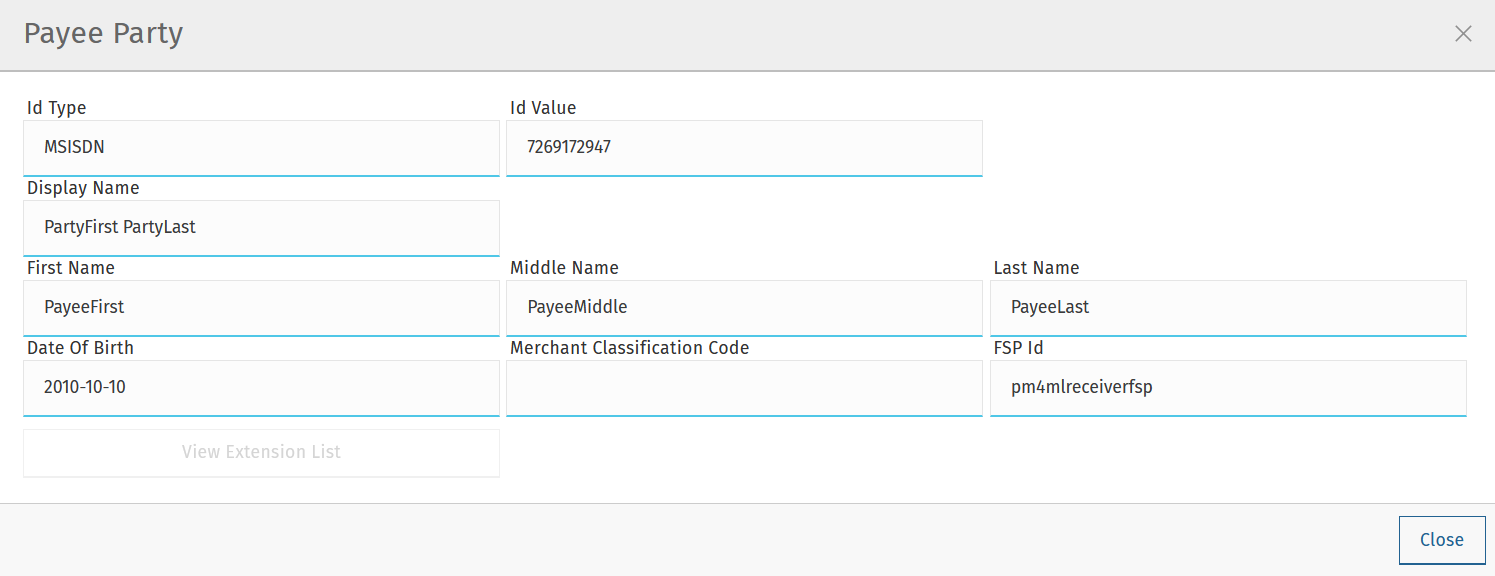This screenshot has width=1495, height=576.
Task: Close the dialog with the X icon
Action: (x=1463, y=34)
